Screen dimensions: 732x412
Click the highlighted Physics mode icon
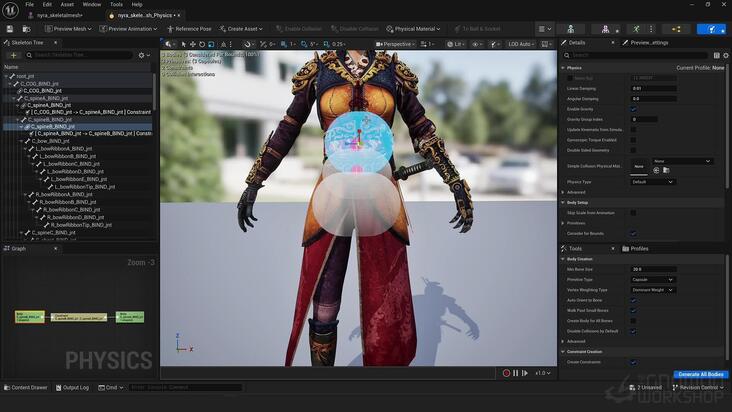pyautogui.click(x=711, y=29)
